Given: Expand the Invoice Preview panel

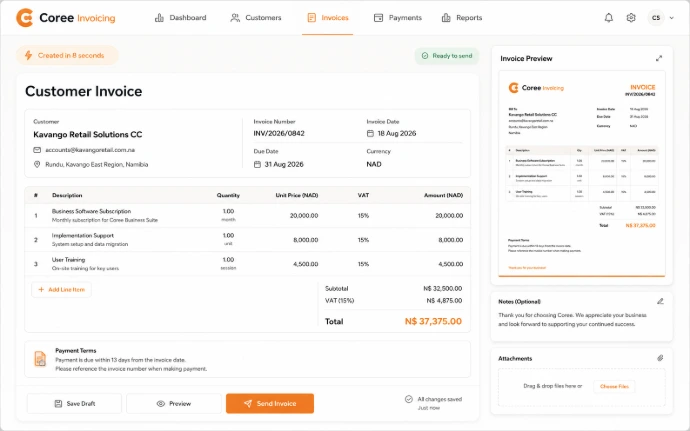Looking at the screenshot, I should coord(659,58).
